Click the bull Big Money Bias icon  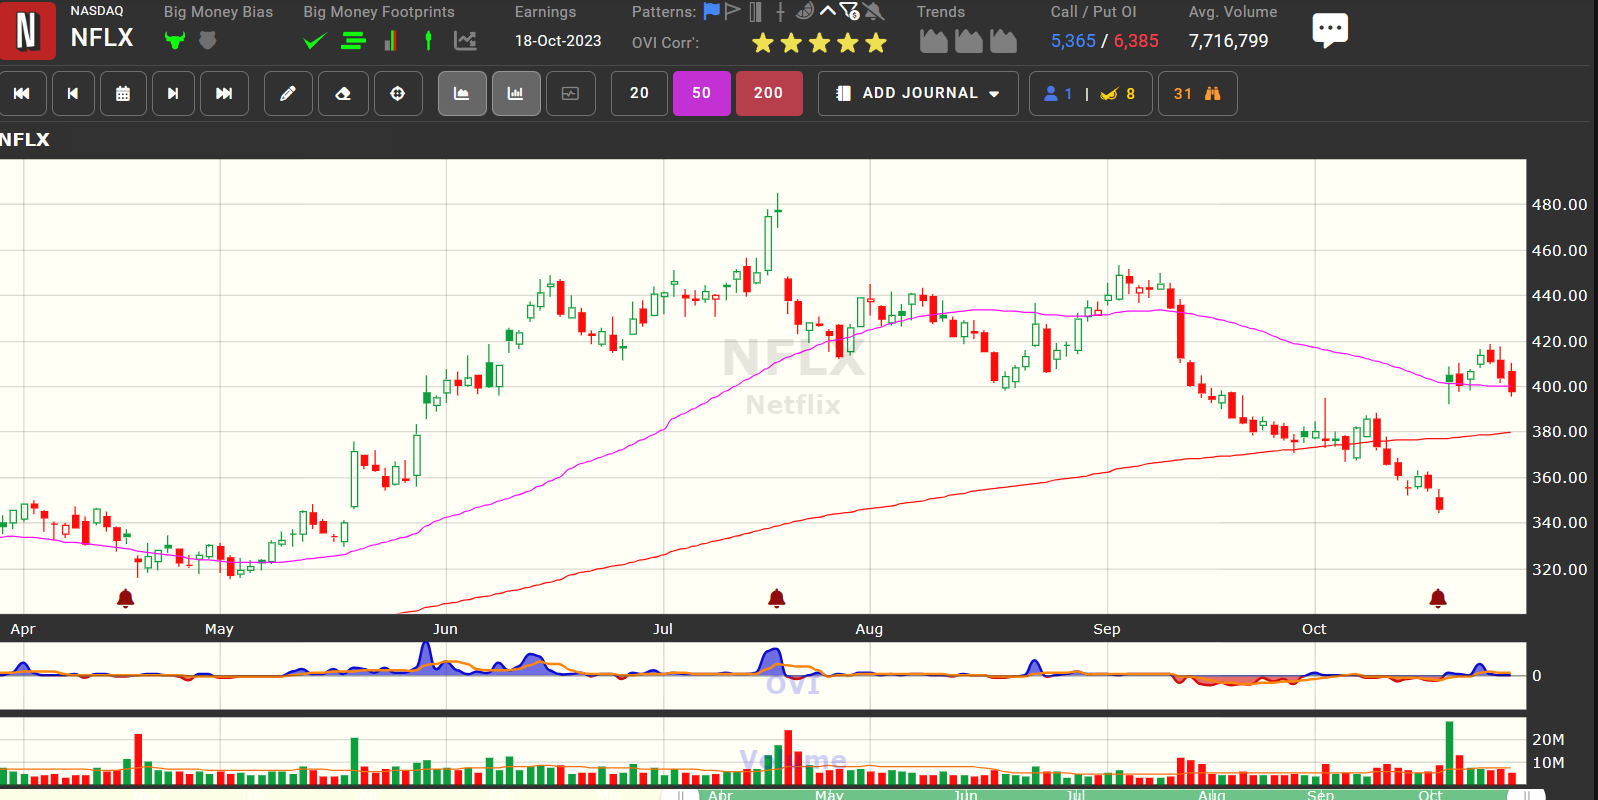click(175, 41)
